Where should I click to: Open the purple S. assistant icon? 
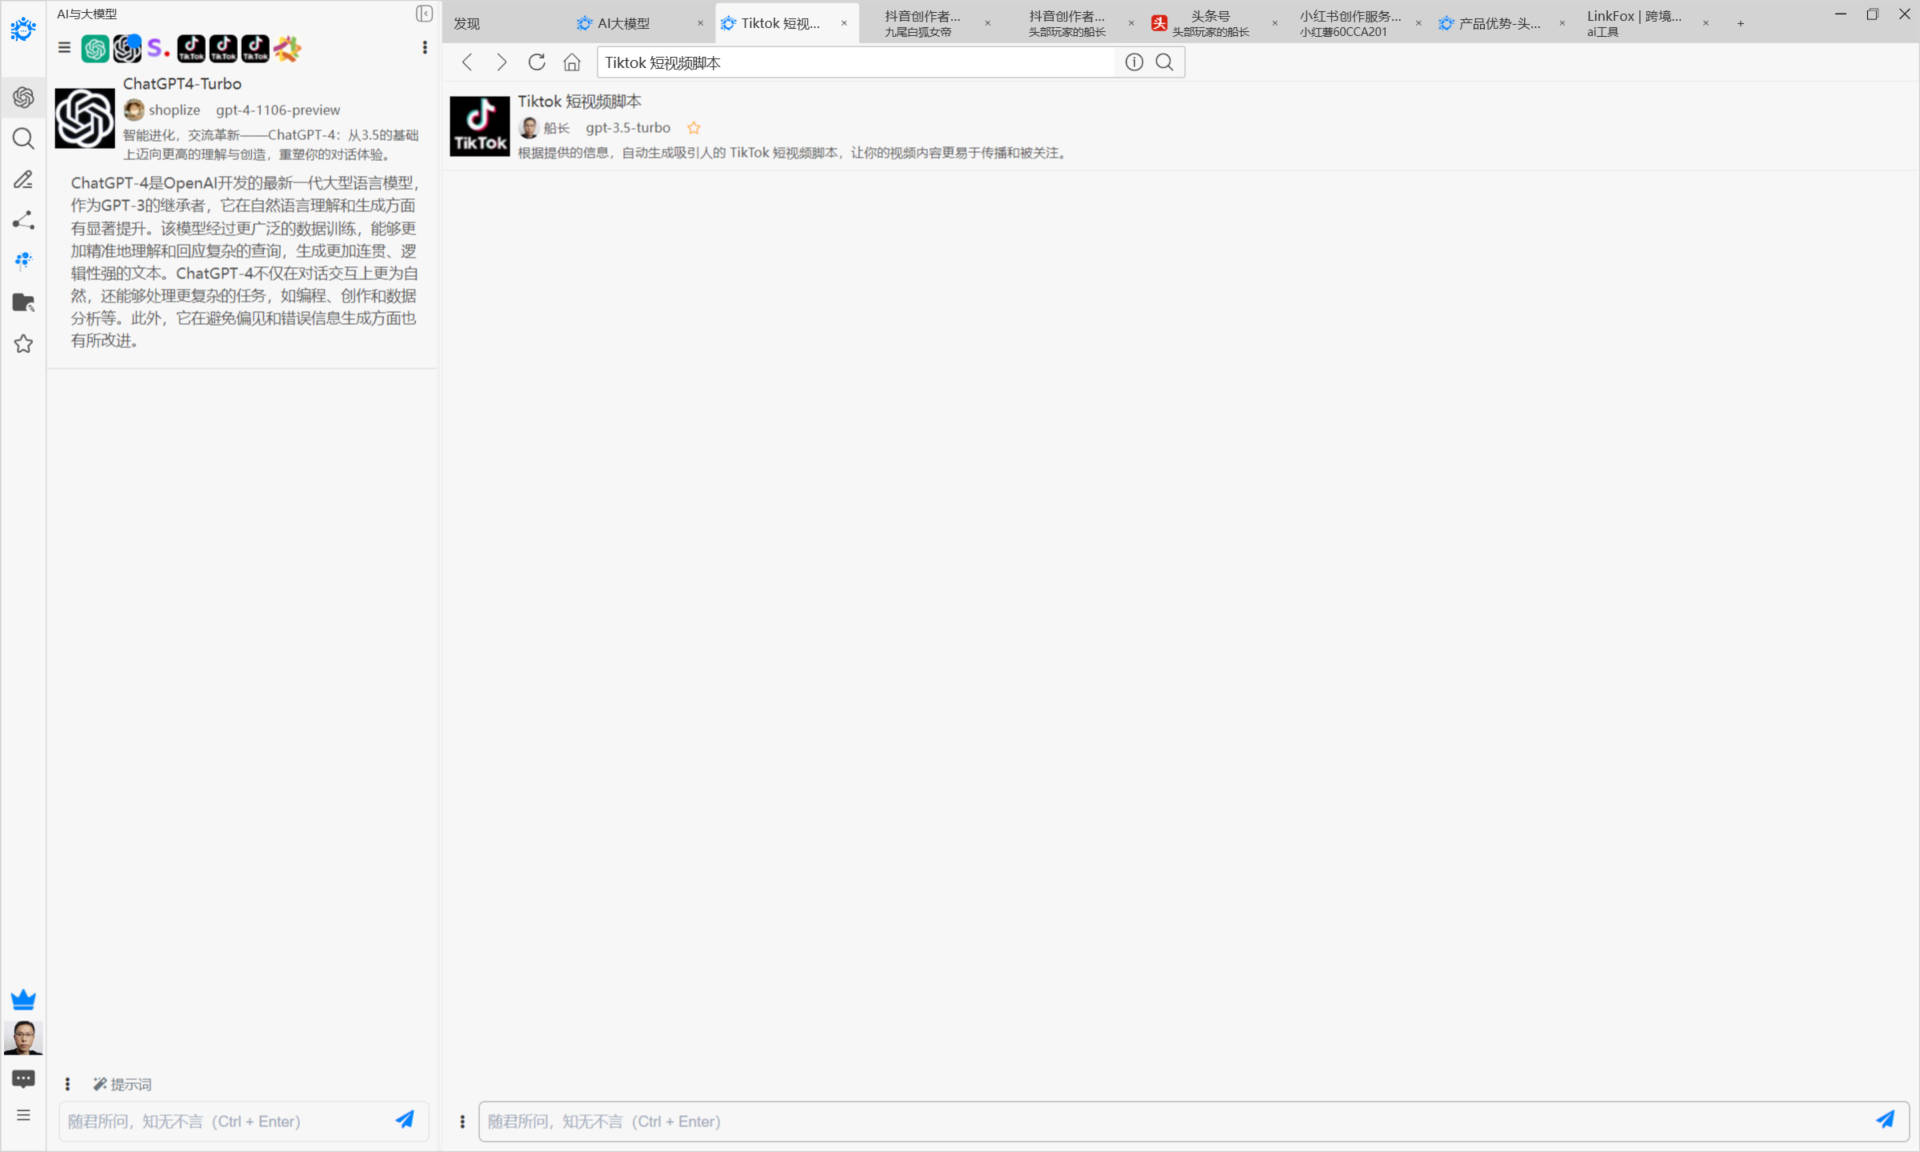tap(158, 48)
